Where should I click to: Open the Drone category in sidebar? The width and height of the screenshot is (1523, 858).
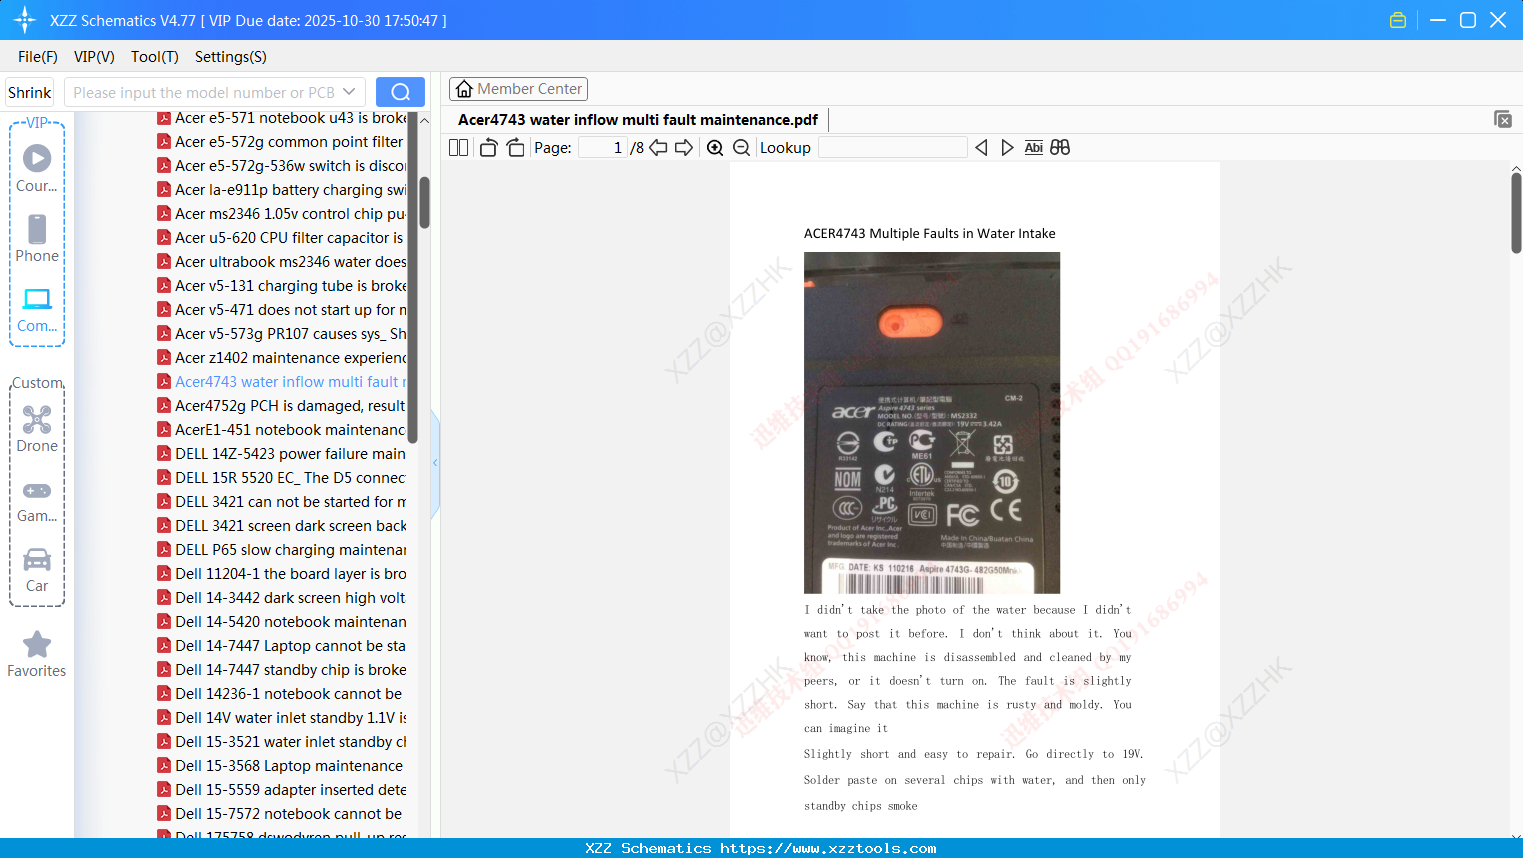click(37, 429)
